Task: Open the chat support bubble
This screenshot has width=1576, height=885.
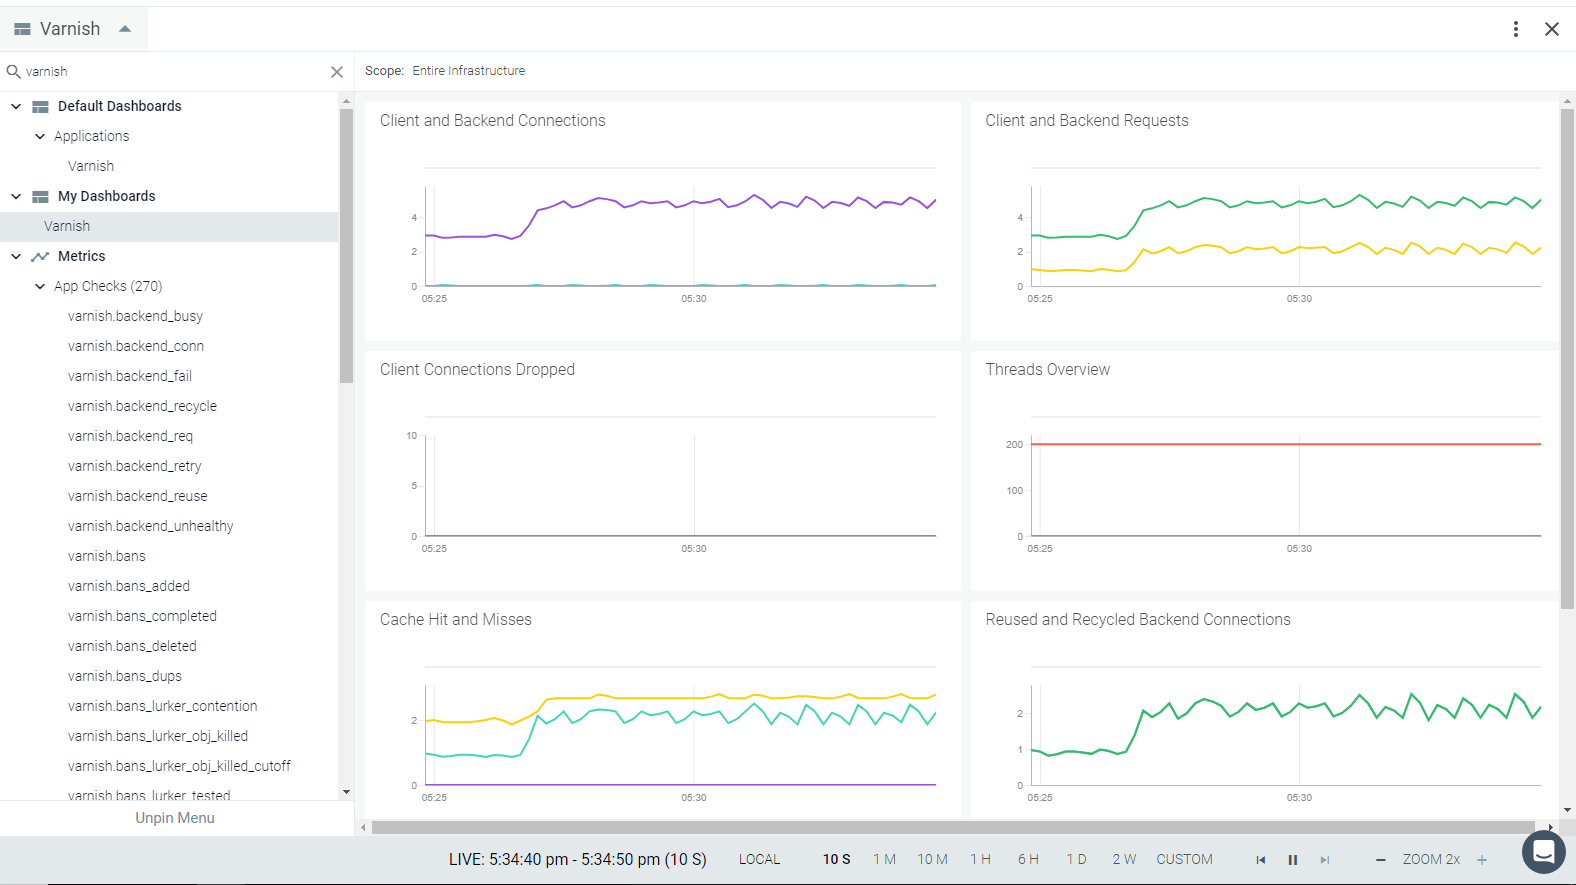Action: (1543, 853)
